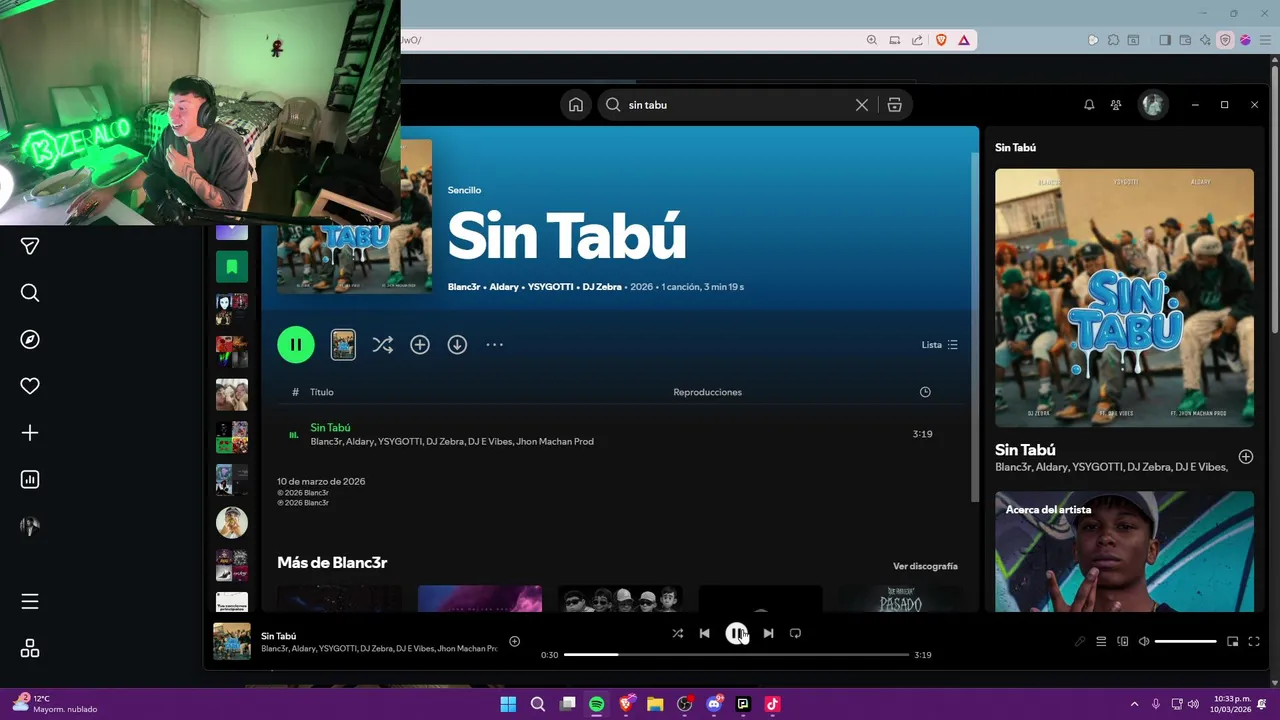Screen dimensions: 1280x720
Task: Open the lyrics microphone icon
Action: click(1080, 641)
